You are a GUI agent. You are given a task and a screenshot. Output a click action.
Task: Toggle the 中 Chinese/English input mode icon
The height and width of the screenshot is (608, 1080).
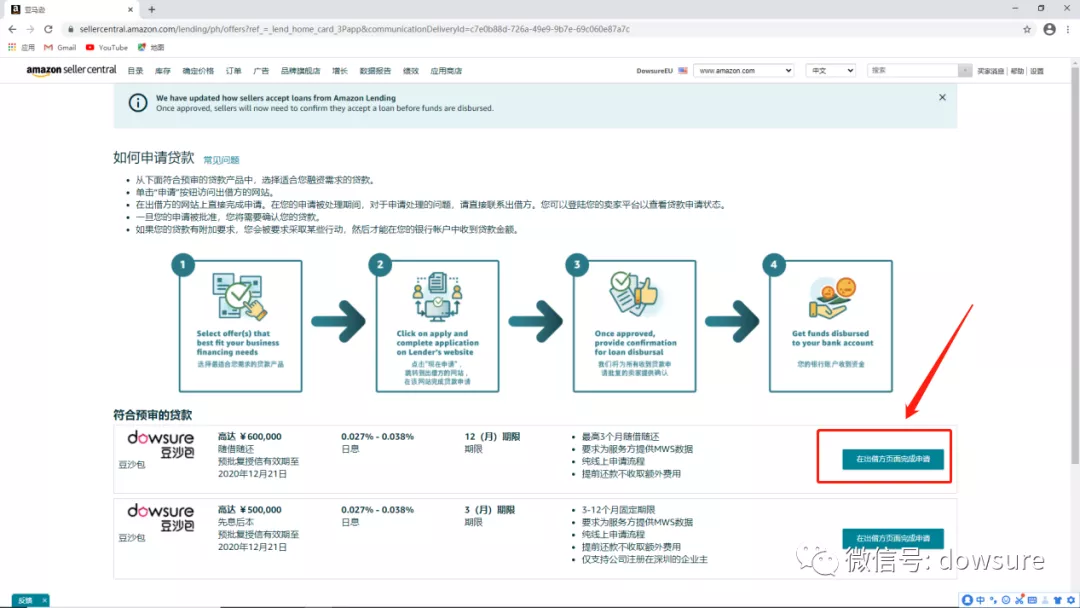coord(980,600)
